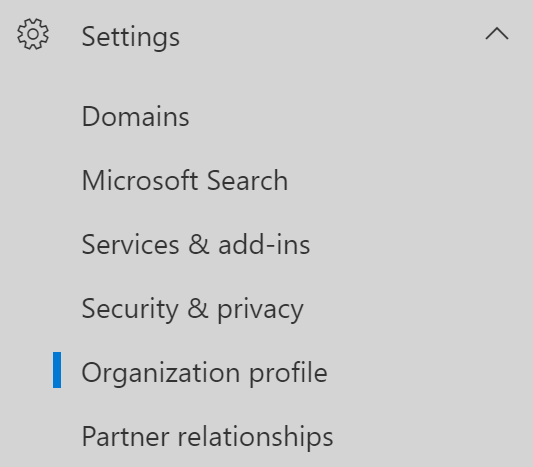
Task: Click the blue bar beside Organization profile
Action: (57, 370)
